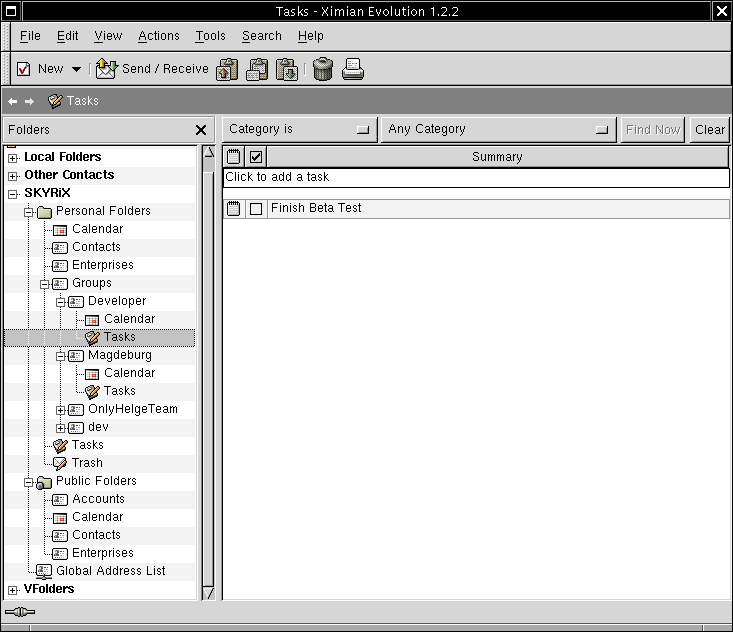Open the 'Category is' search dropdown

[x=300, y=129]
